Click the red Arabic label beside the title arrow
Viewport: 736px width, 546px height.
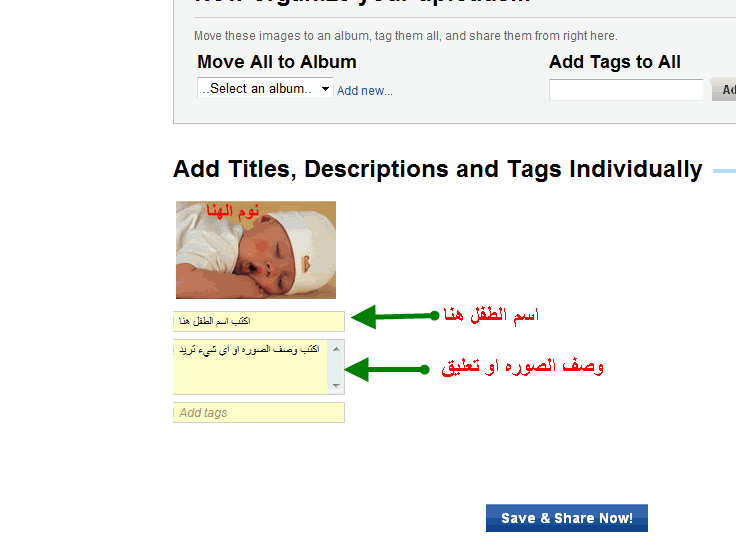pos(491,315)
